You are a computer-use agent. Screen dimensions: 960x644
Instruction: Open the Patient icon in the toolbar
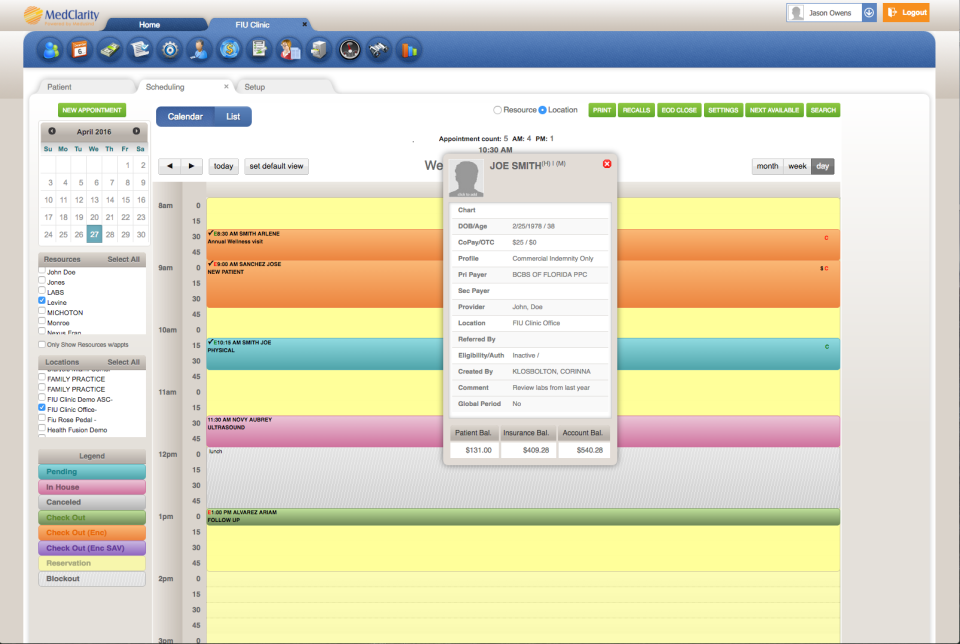click(50, 48)
